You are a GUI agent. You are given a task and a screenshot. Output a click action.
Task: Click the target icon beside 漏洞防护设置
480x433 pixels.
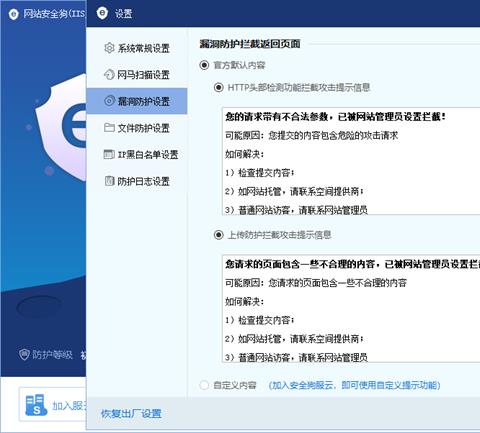click(x=109, y=101)
